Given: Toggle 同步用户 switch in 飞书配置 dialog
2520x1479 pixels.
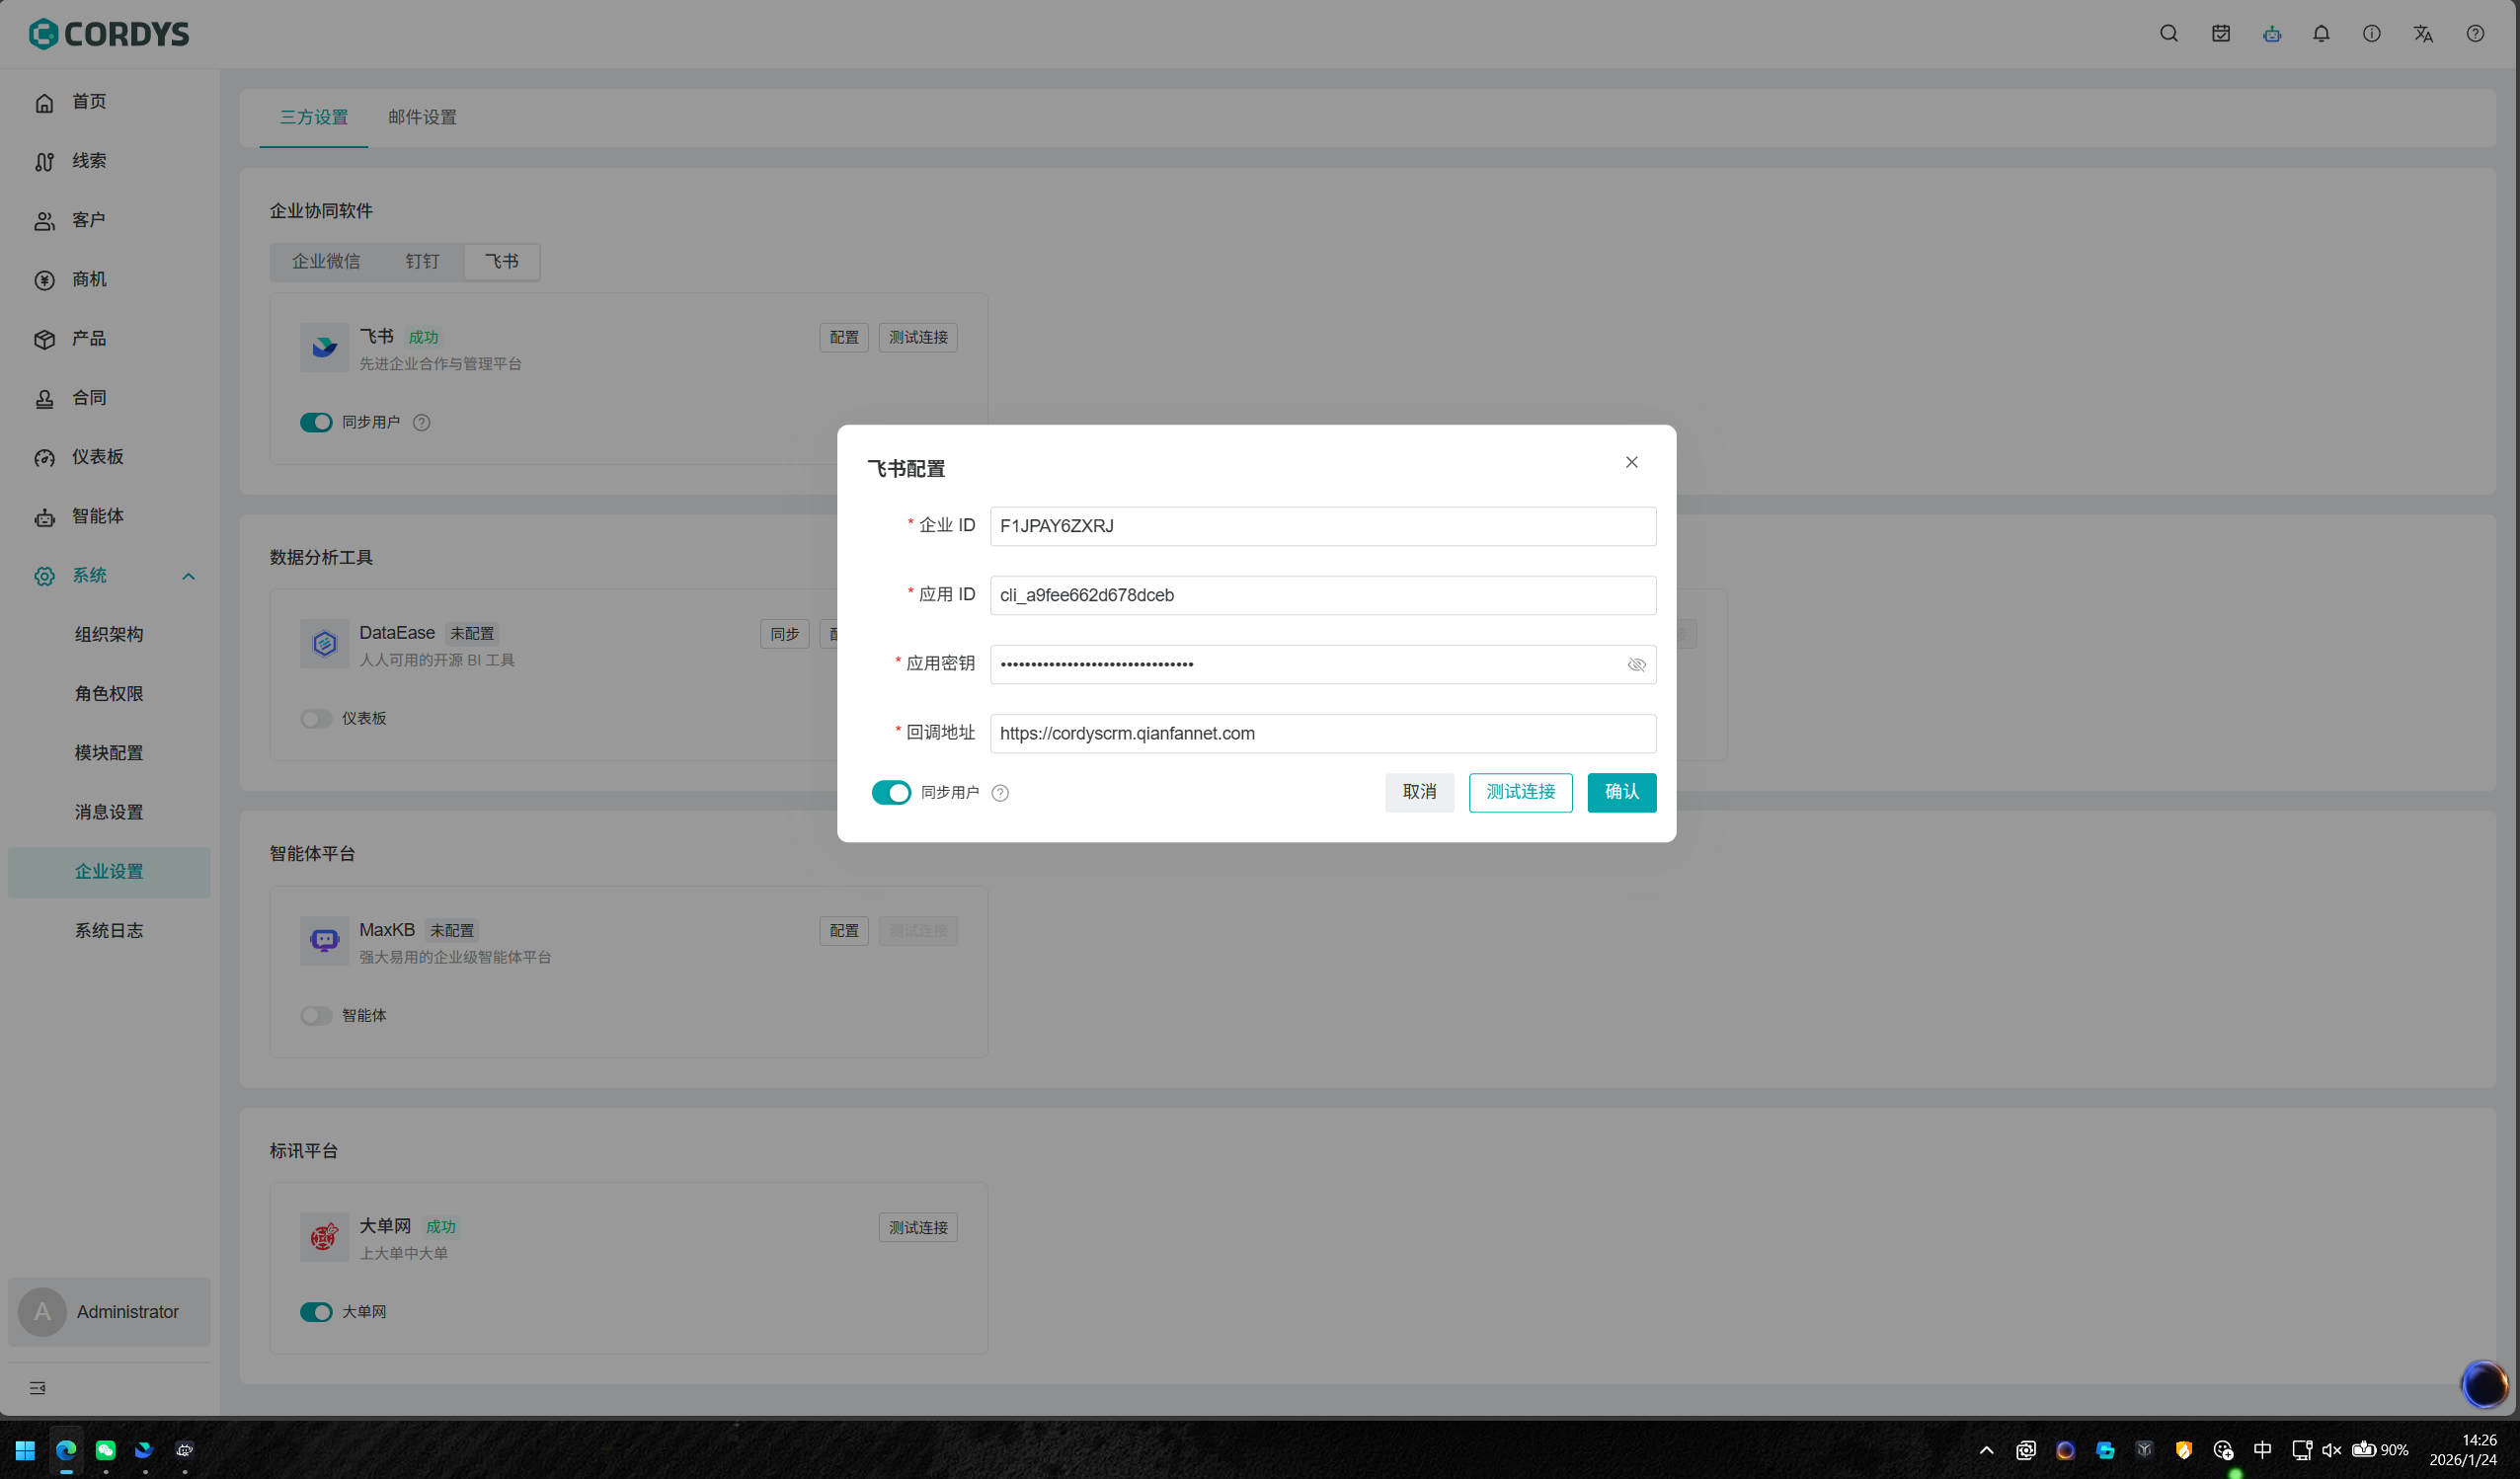Looking at the screenshot, I should coord(891,793).
